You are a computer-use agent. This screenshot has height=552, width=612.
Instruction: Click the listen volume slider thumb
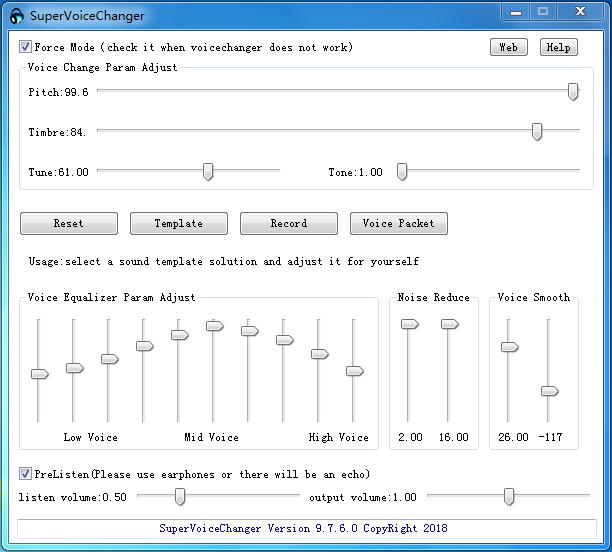coord(180,496)
